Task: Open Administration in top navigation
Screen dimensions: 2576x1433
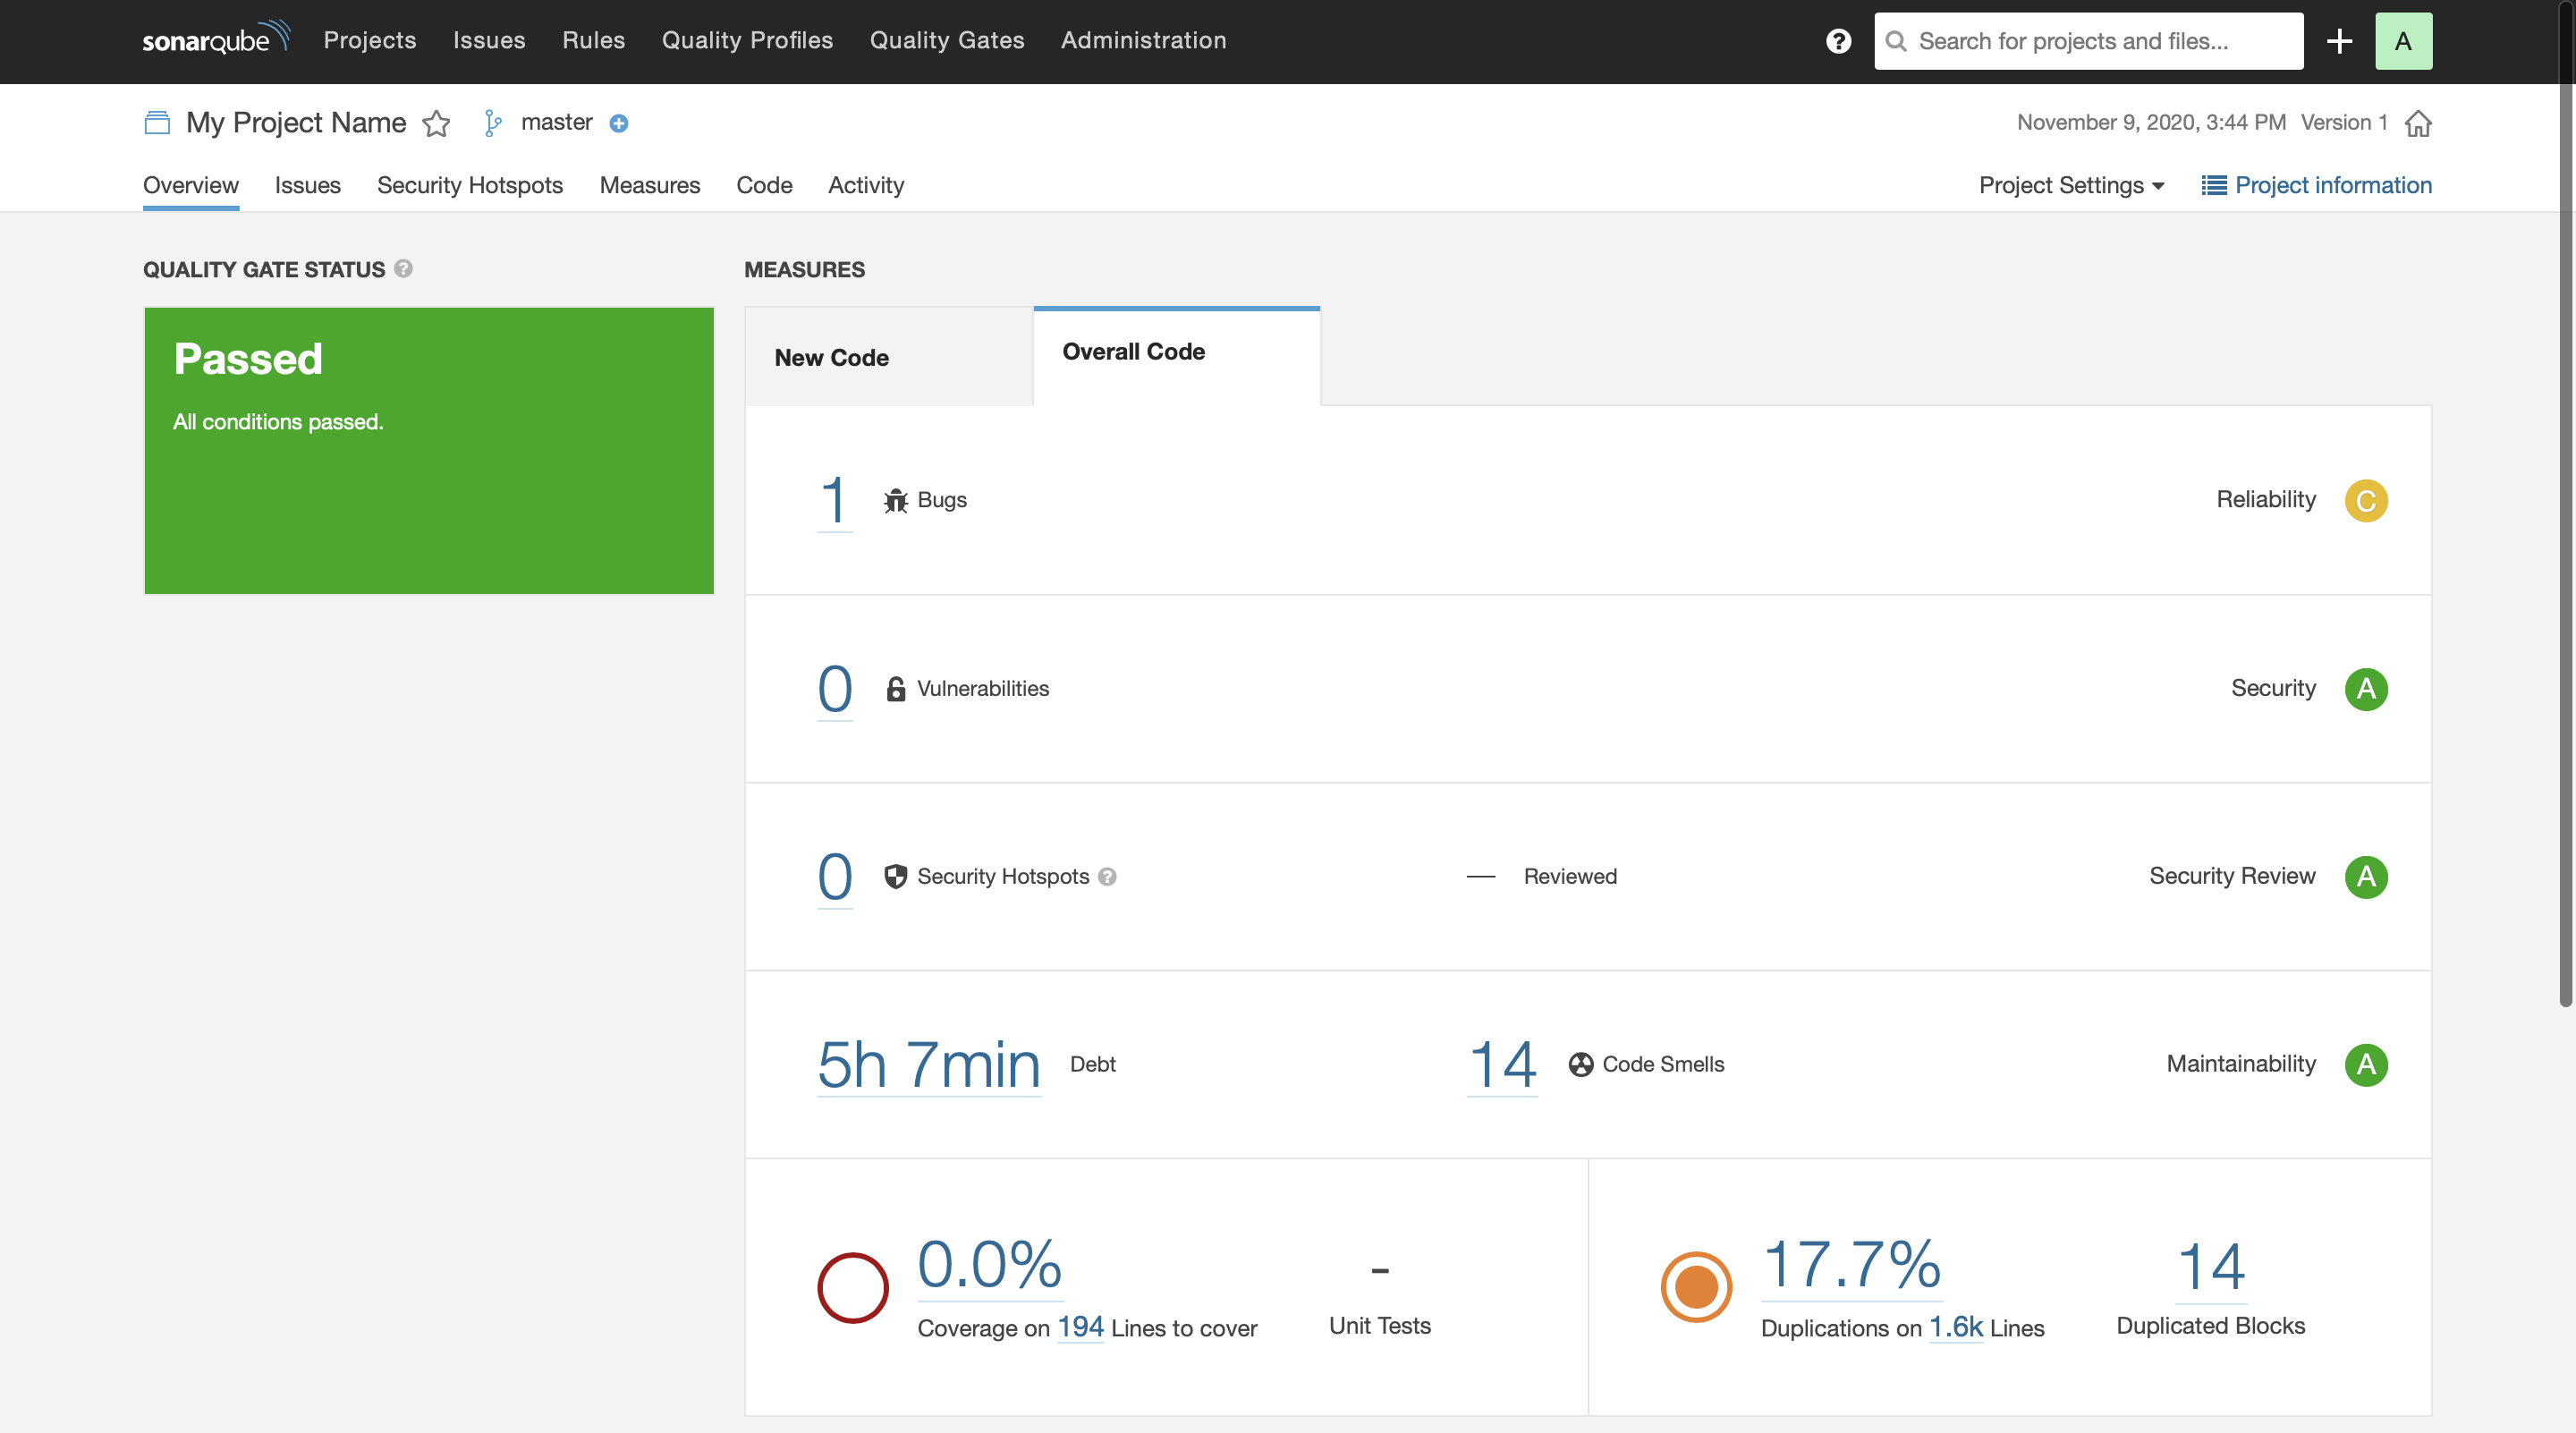Action: (1143, 40)
